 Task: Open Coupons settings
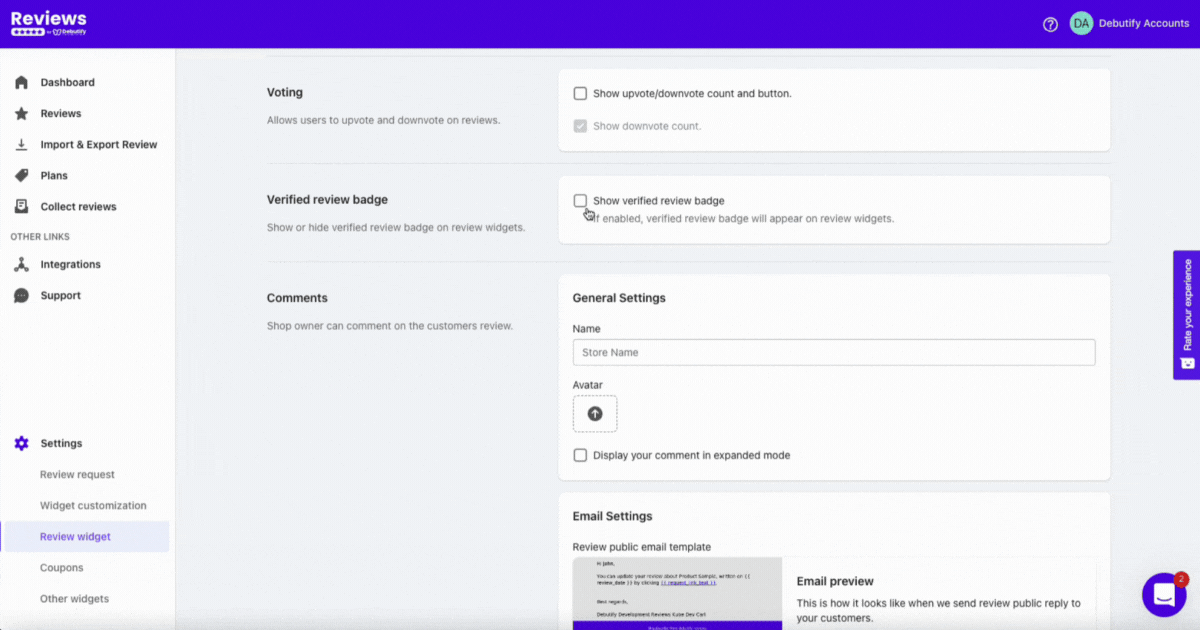(x=61, y=567)
